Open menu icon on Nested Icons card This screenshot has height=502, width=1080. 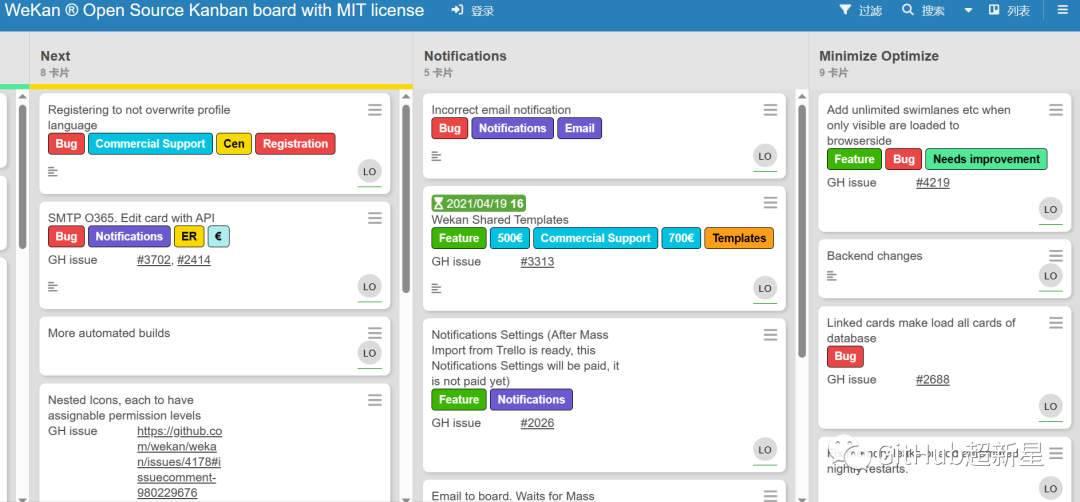point(375,399)
